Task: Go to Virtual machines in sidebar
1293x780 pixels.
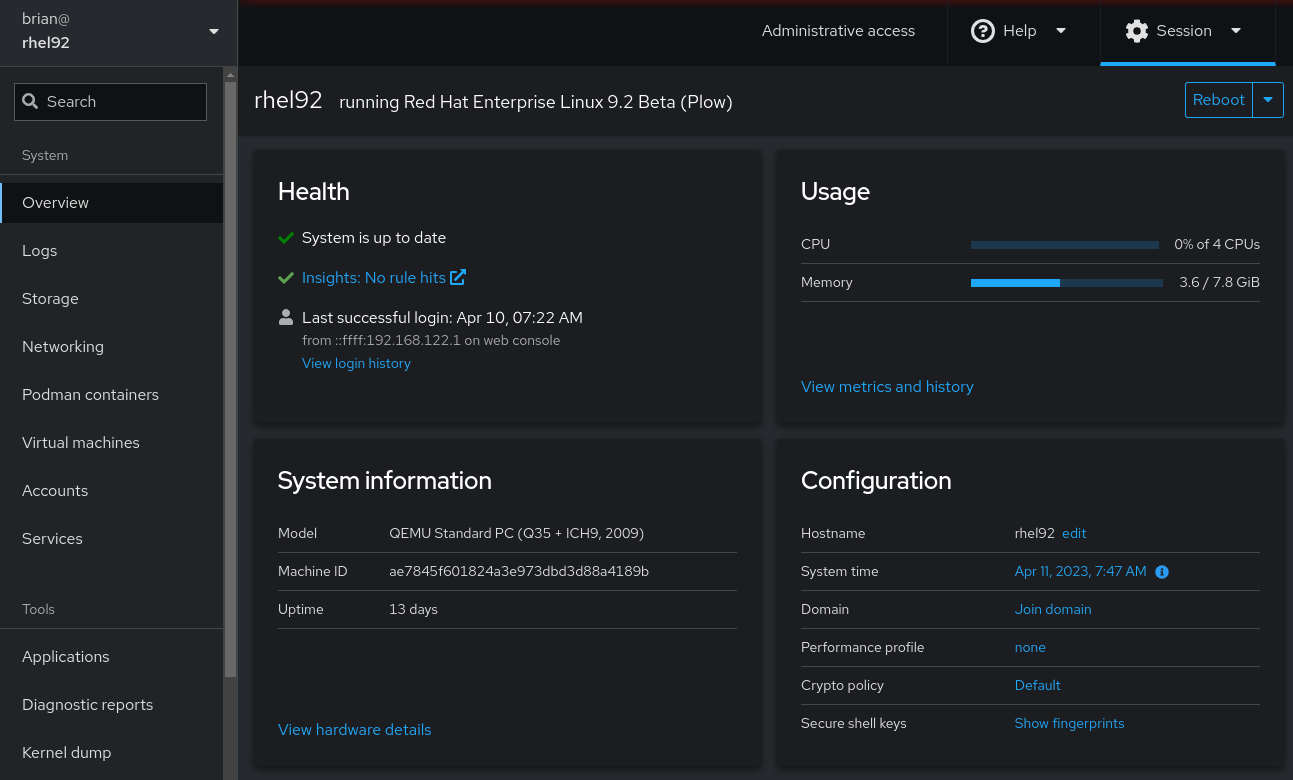Action: coord(81,443)
